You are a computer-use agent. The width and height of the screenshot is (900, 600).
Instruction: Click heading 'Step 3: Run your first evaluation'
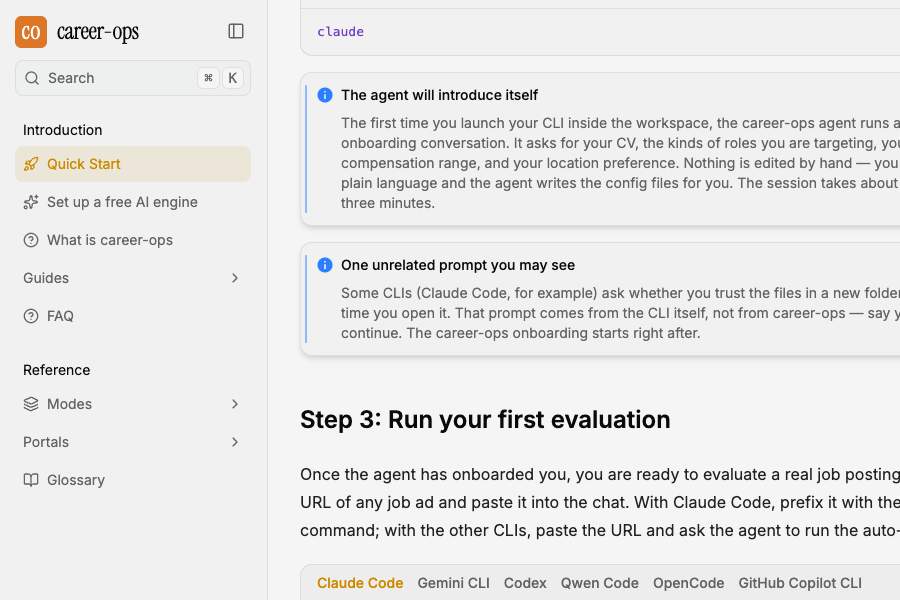point(485,419)
